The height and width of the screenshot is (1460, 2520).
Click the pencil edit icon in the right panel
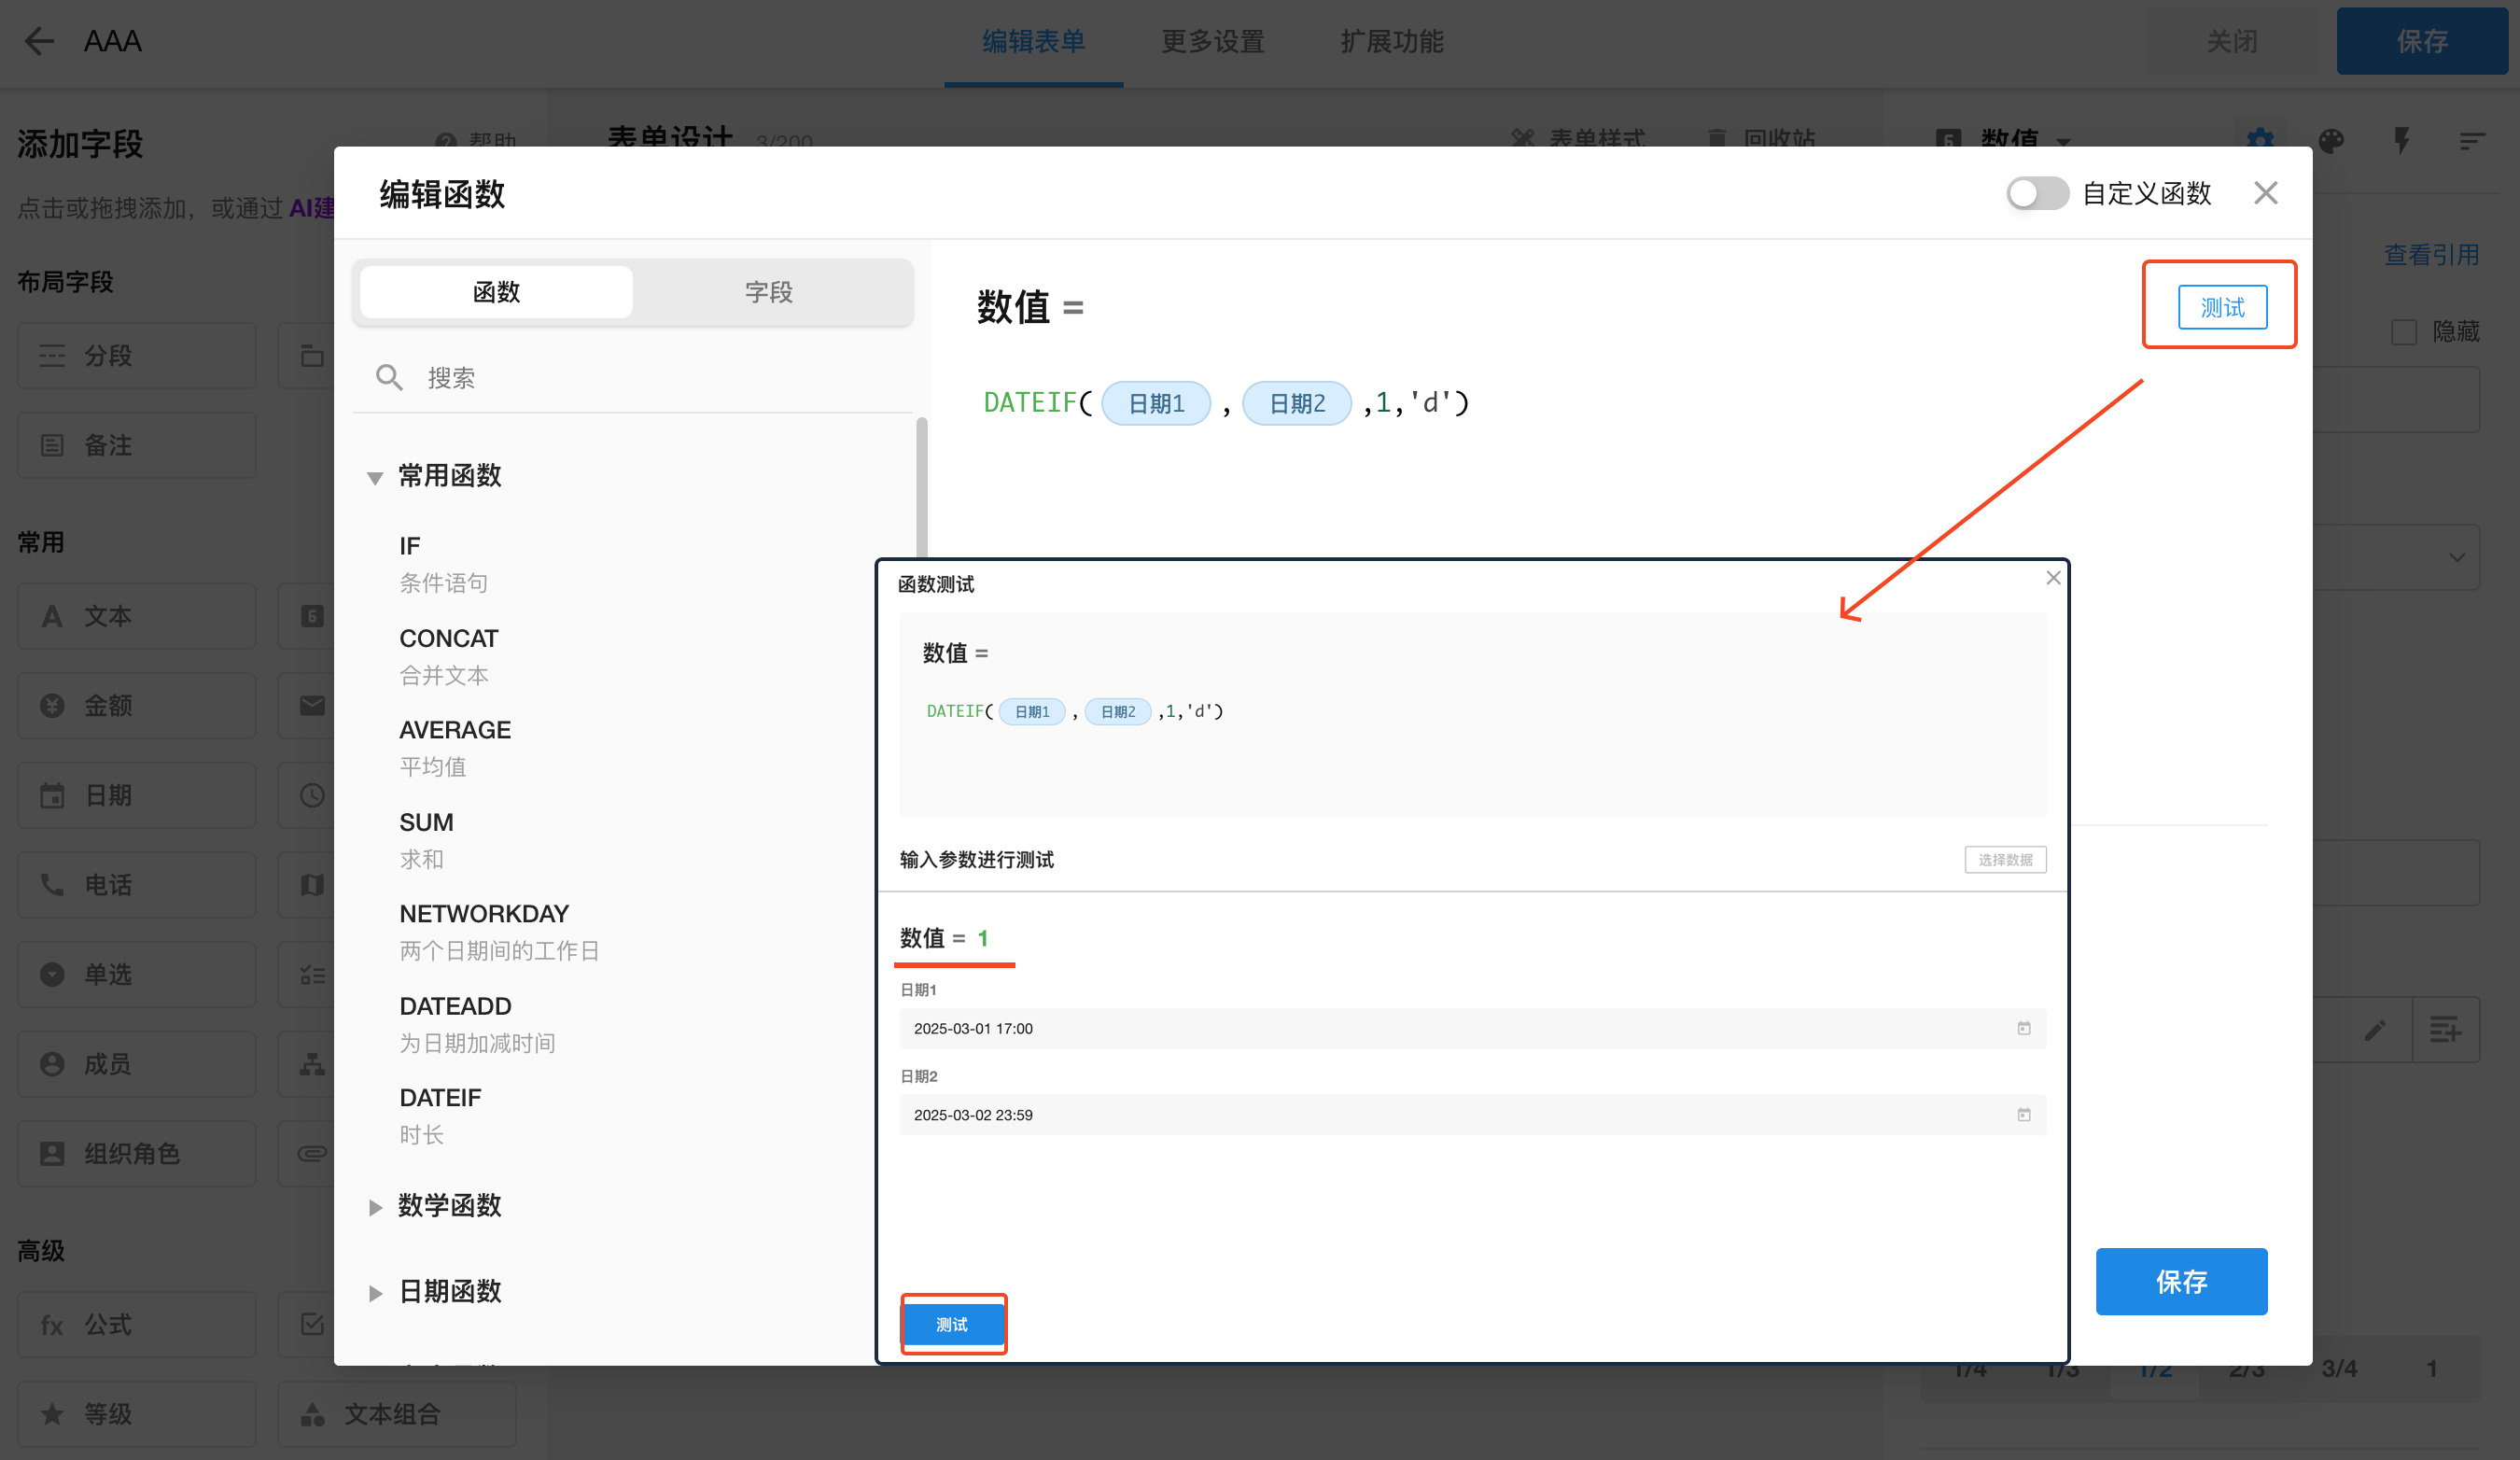tap(2375, 1029)
